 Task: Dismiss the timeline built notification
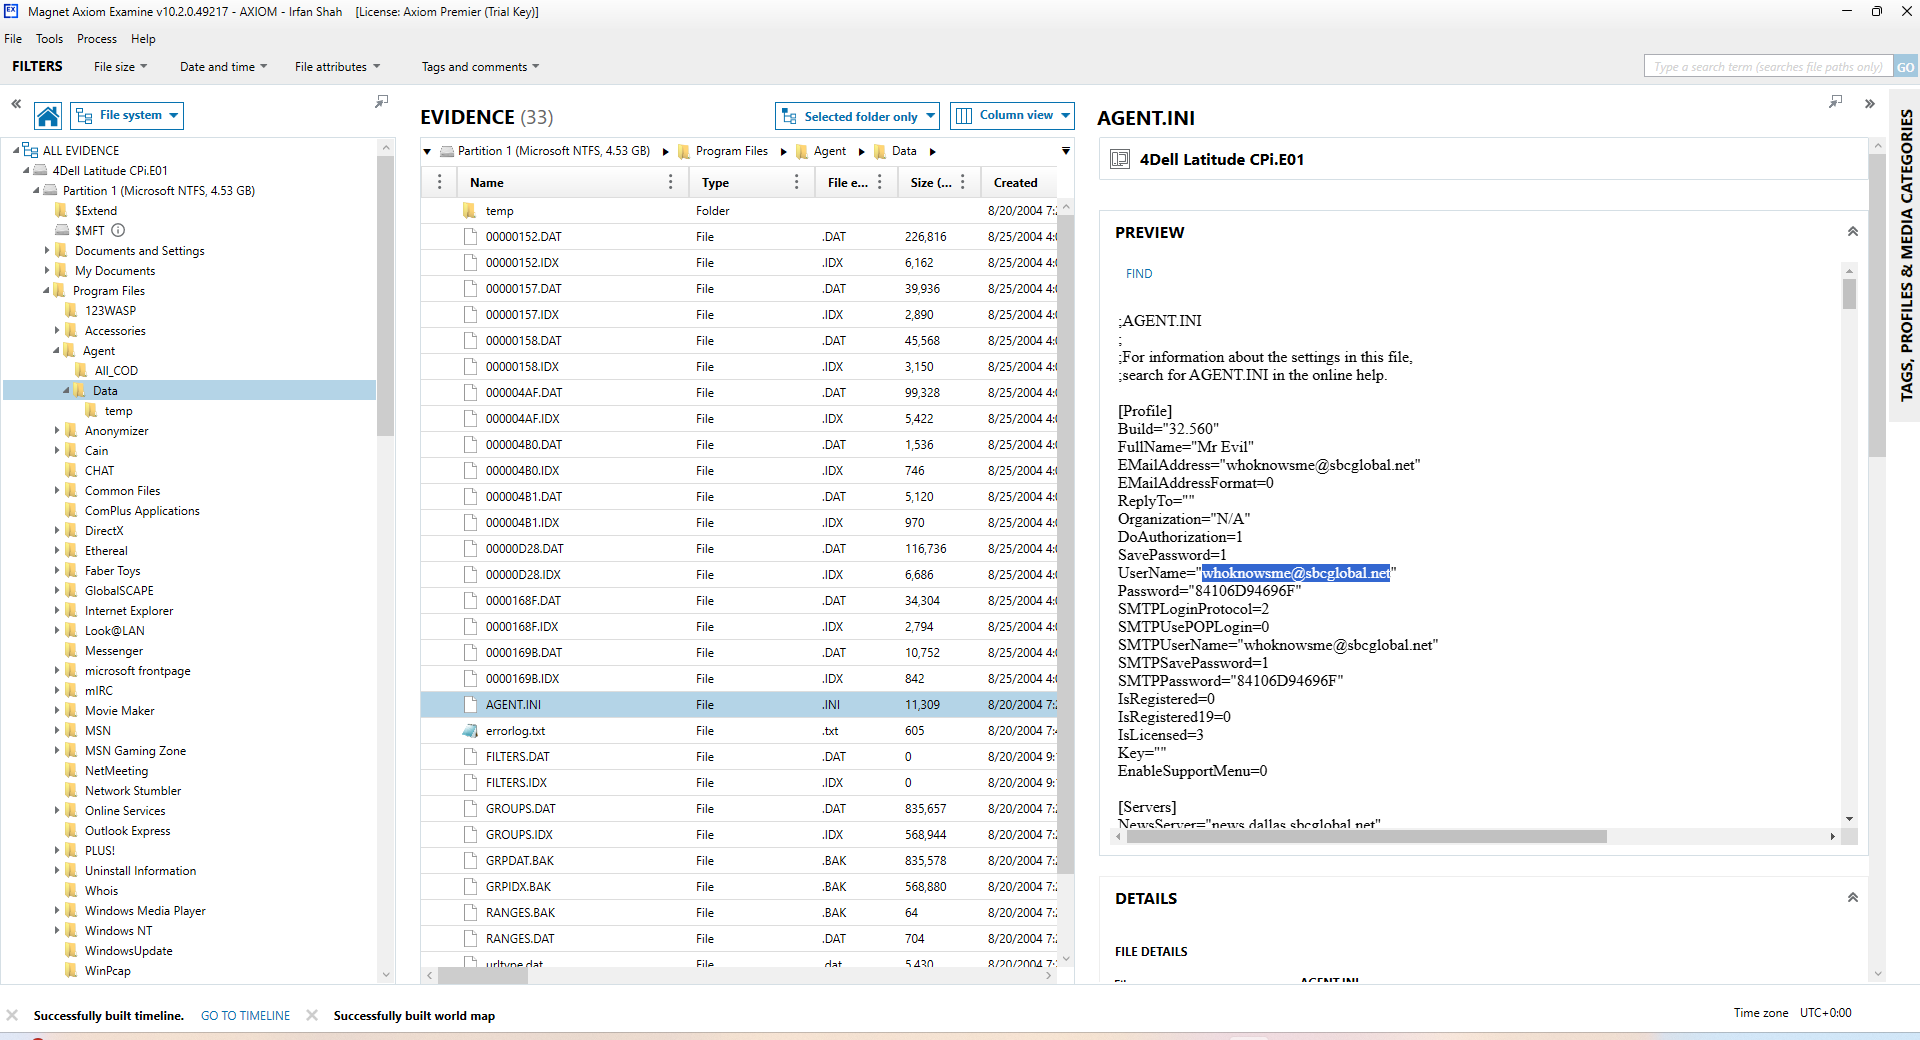pos(12,1015)
